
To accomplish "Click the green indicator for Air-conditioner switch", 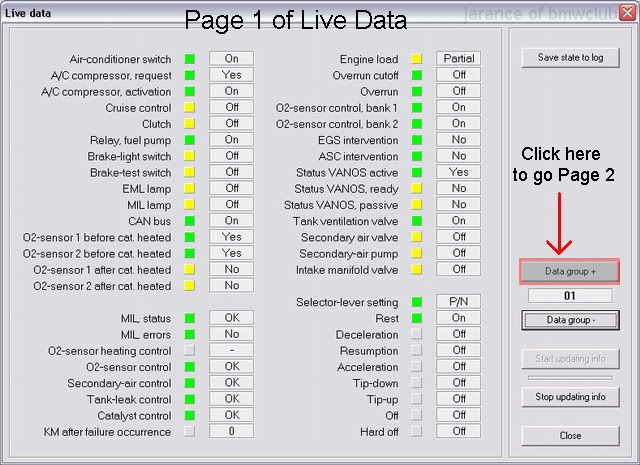I will click(x=189, y=59).
